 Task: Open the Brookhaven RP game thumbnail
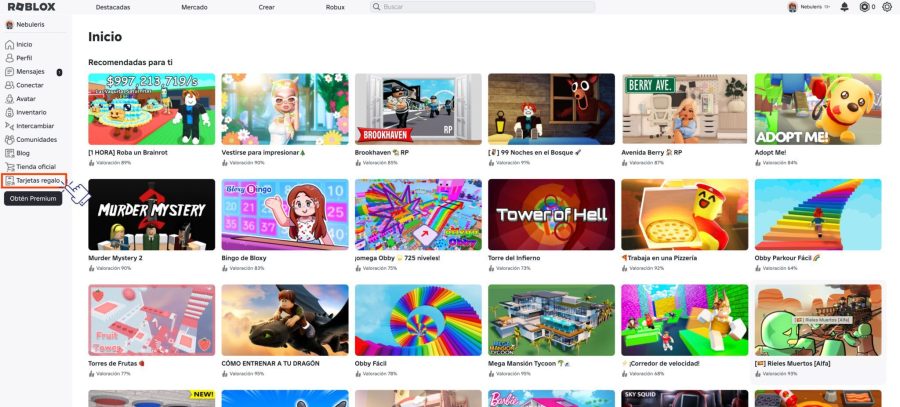[x=418, y=109]
